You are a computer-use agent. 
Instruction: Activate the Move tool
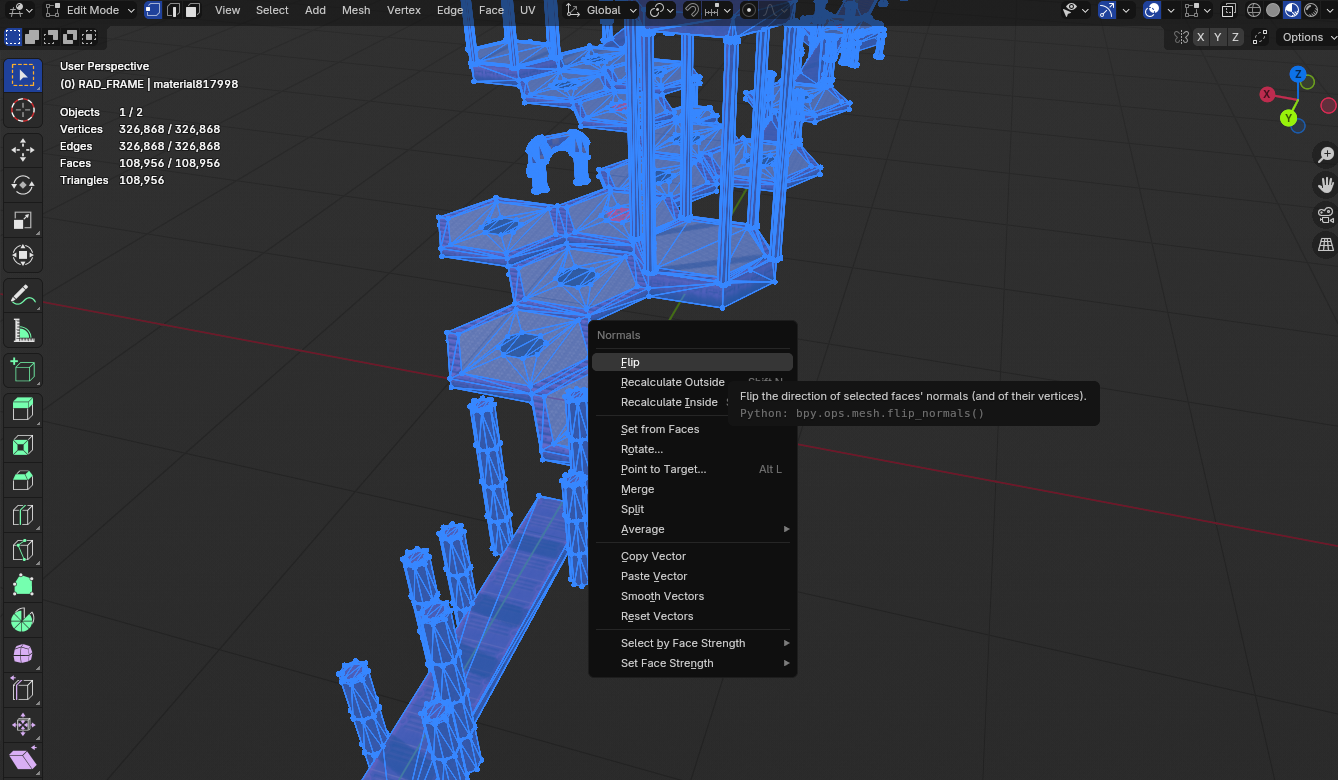tap(22, 150)
